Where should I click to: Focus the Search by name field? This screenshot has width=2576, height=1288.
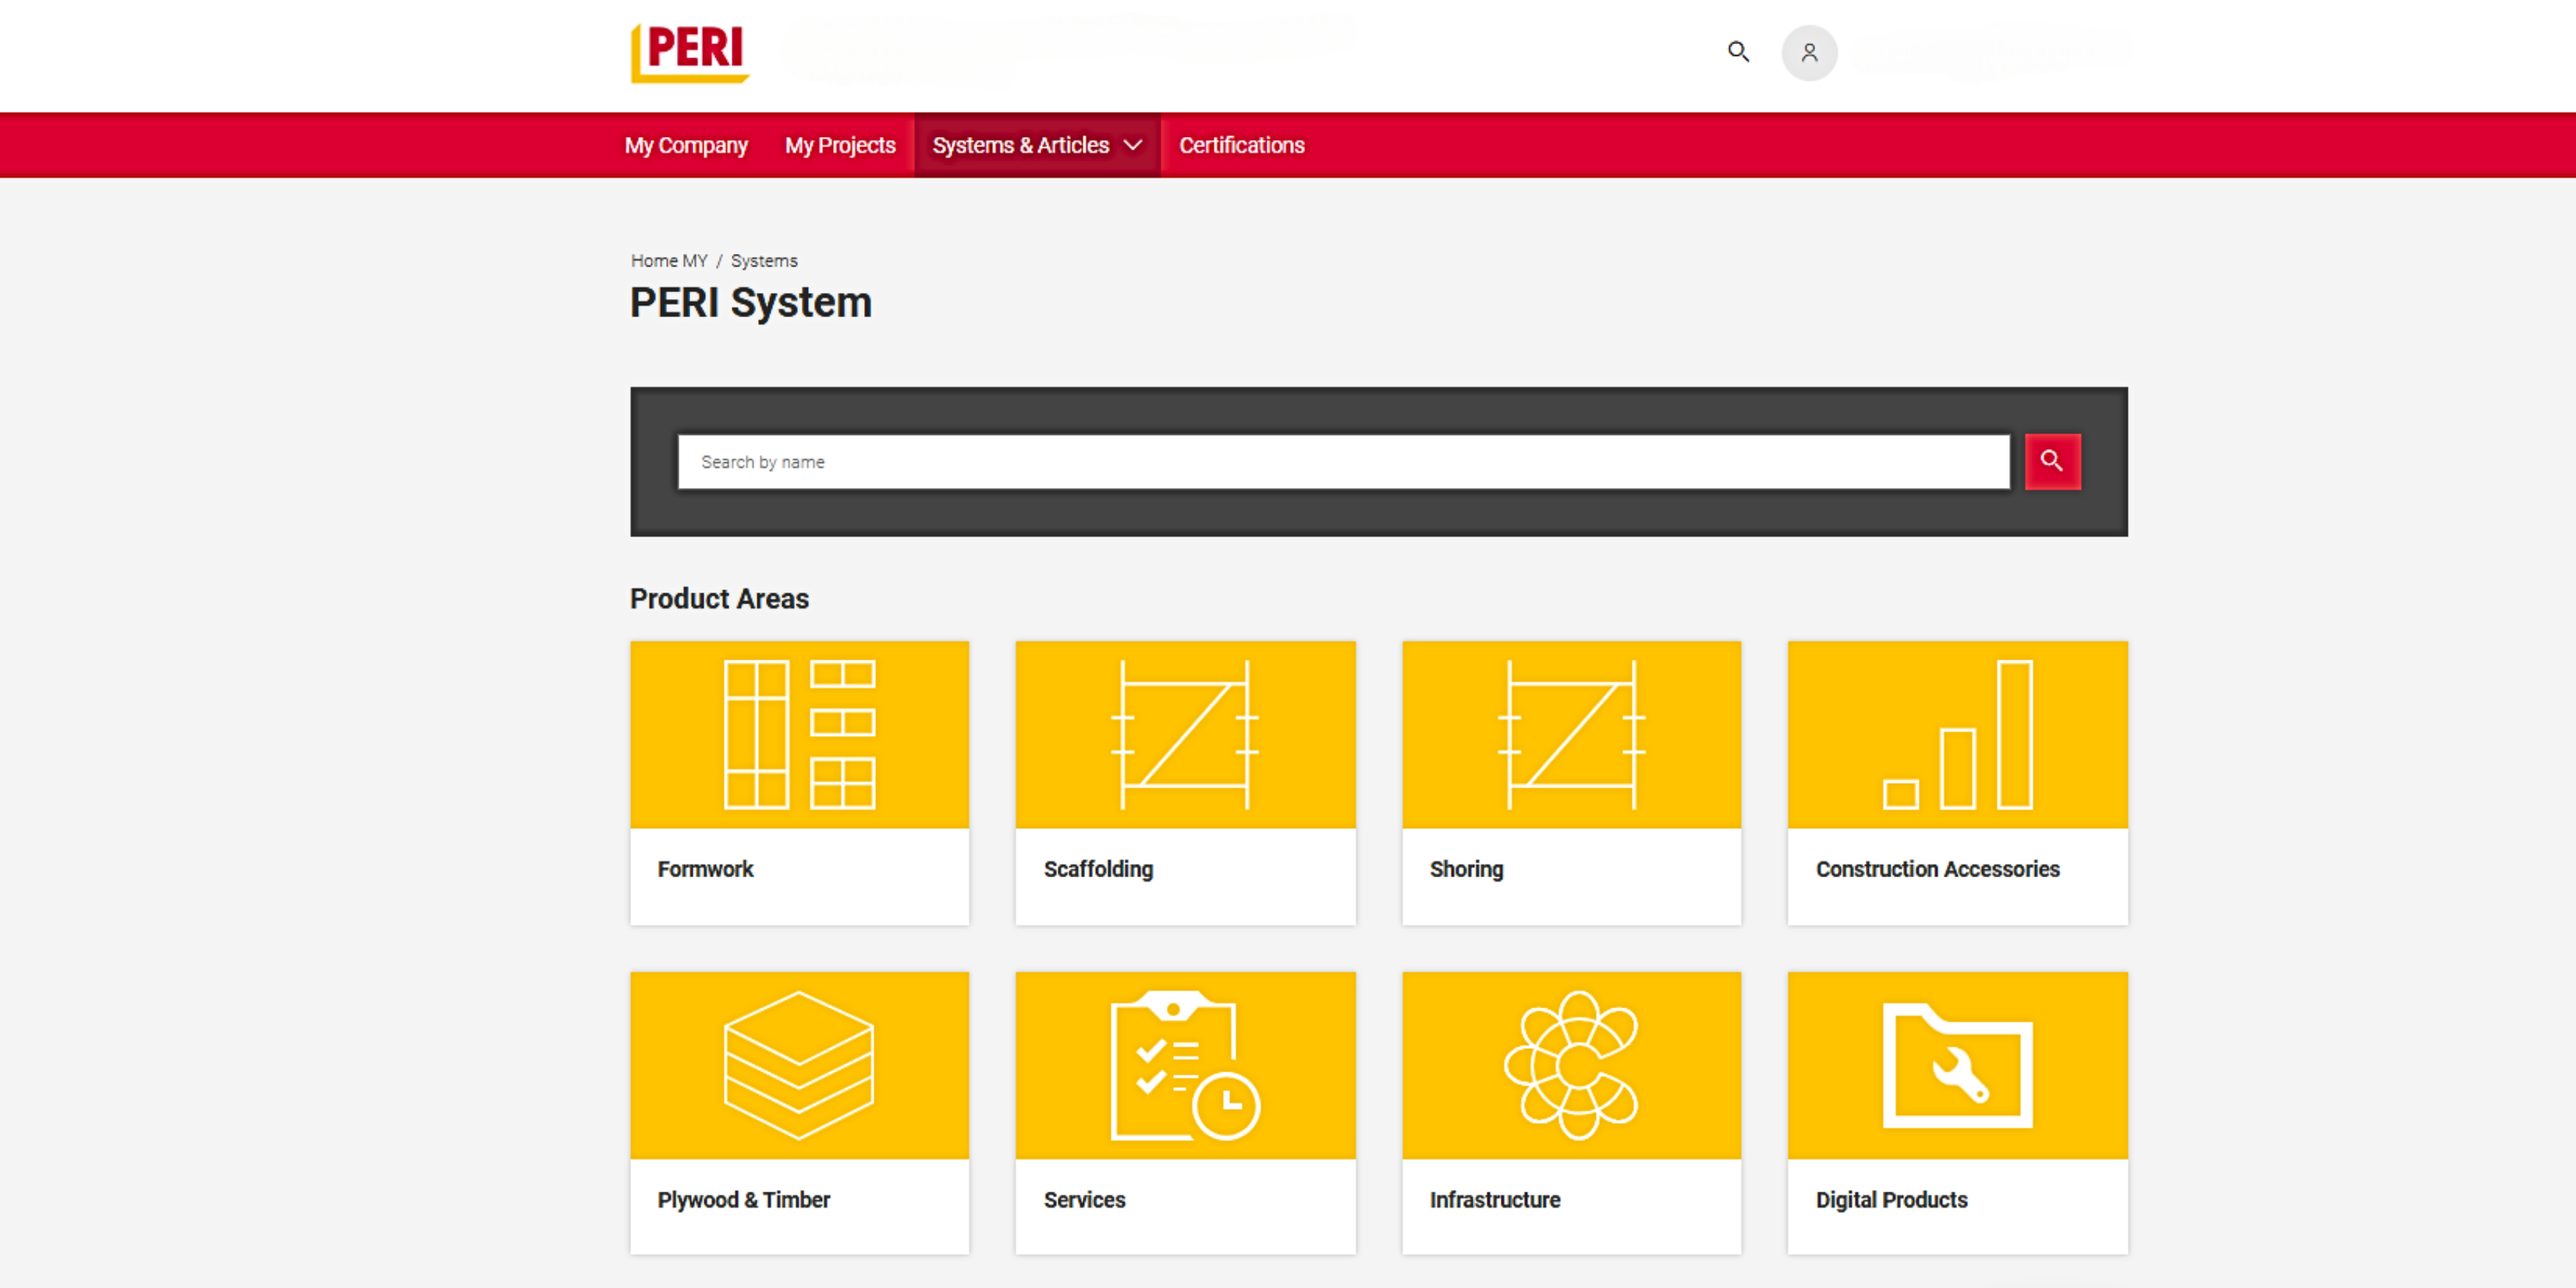click(1343, 461)
